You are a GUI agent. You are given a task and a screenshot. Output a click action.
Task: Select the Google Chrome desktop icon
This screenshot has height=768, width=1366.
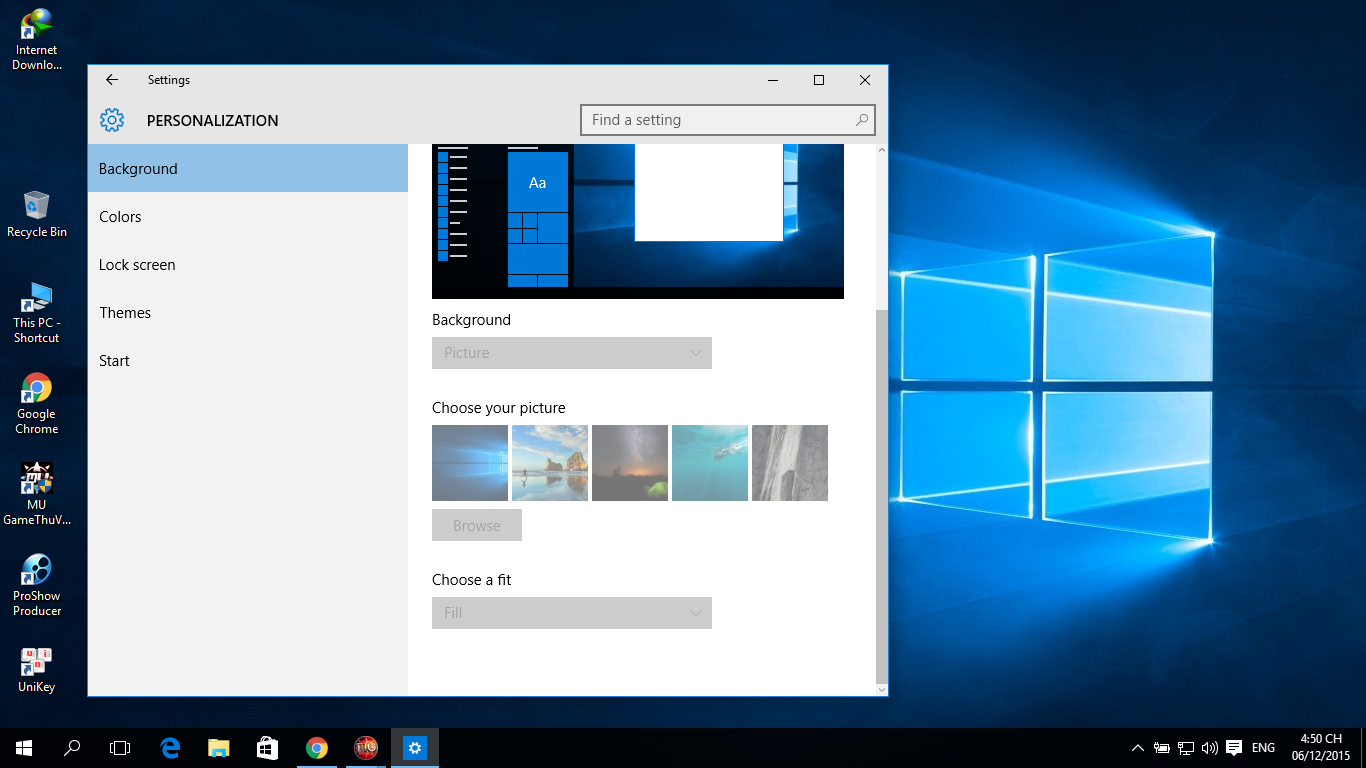click(x=37, y=404)
